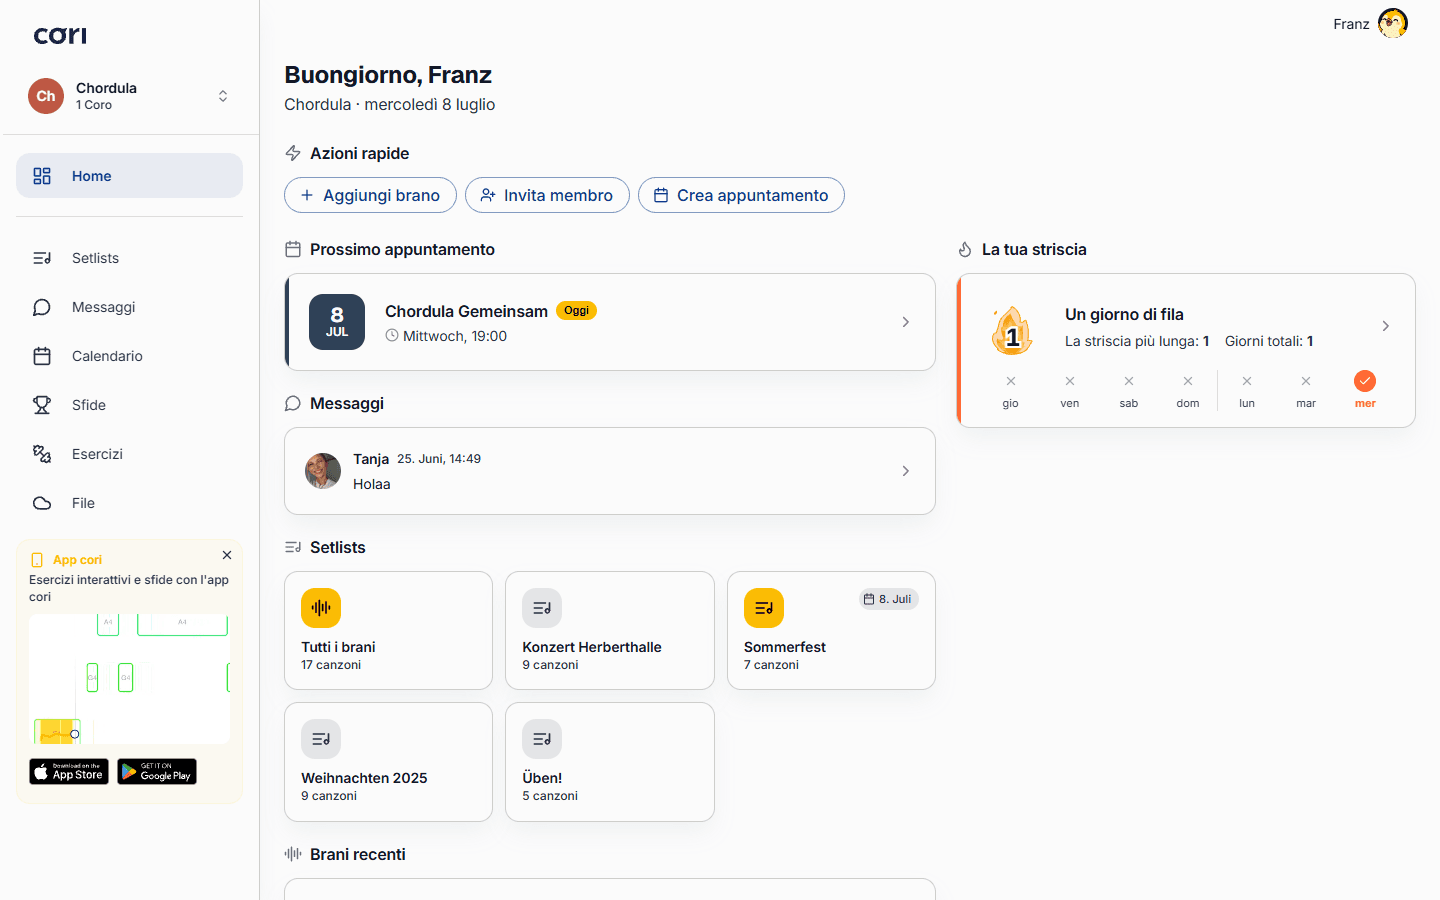Click Aggiungi brano button
Screen dimensions: 1440x900
point(370,195)
